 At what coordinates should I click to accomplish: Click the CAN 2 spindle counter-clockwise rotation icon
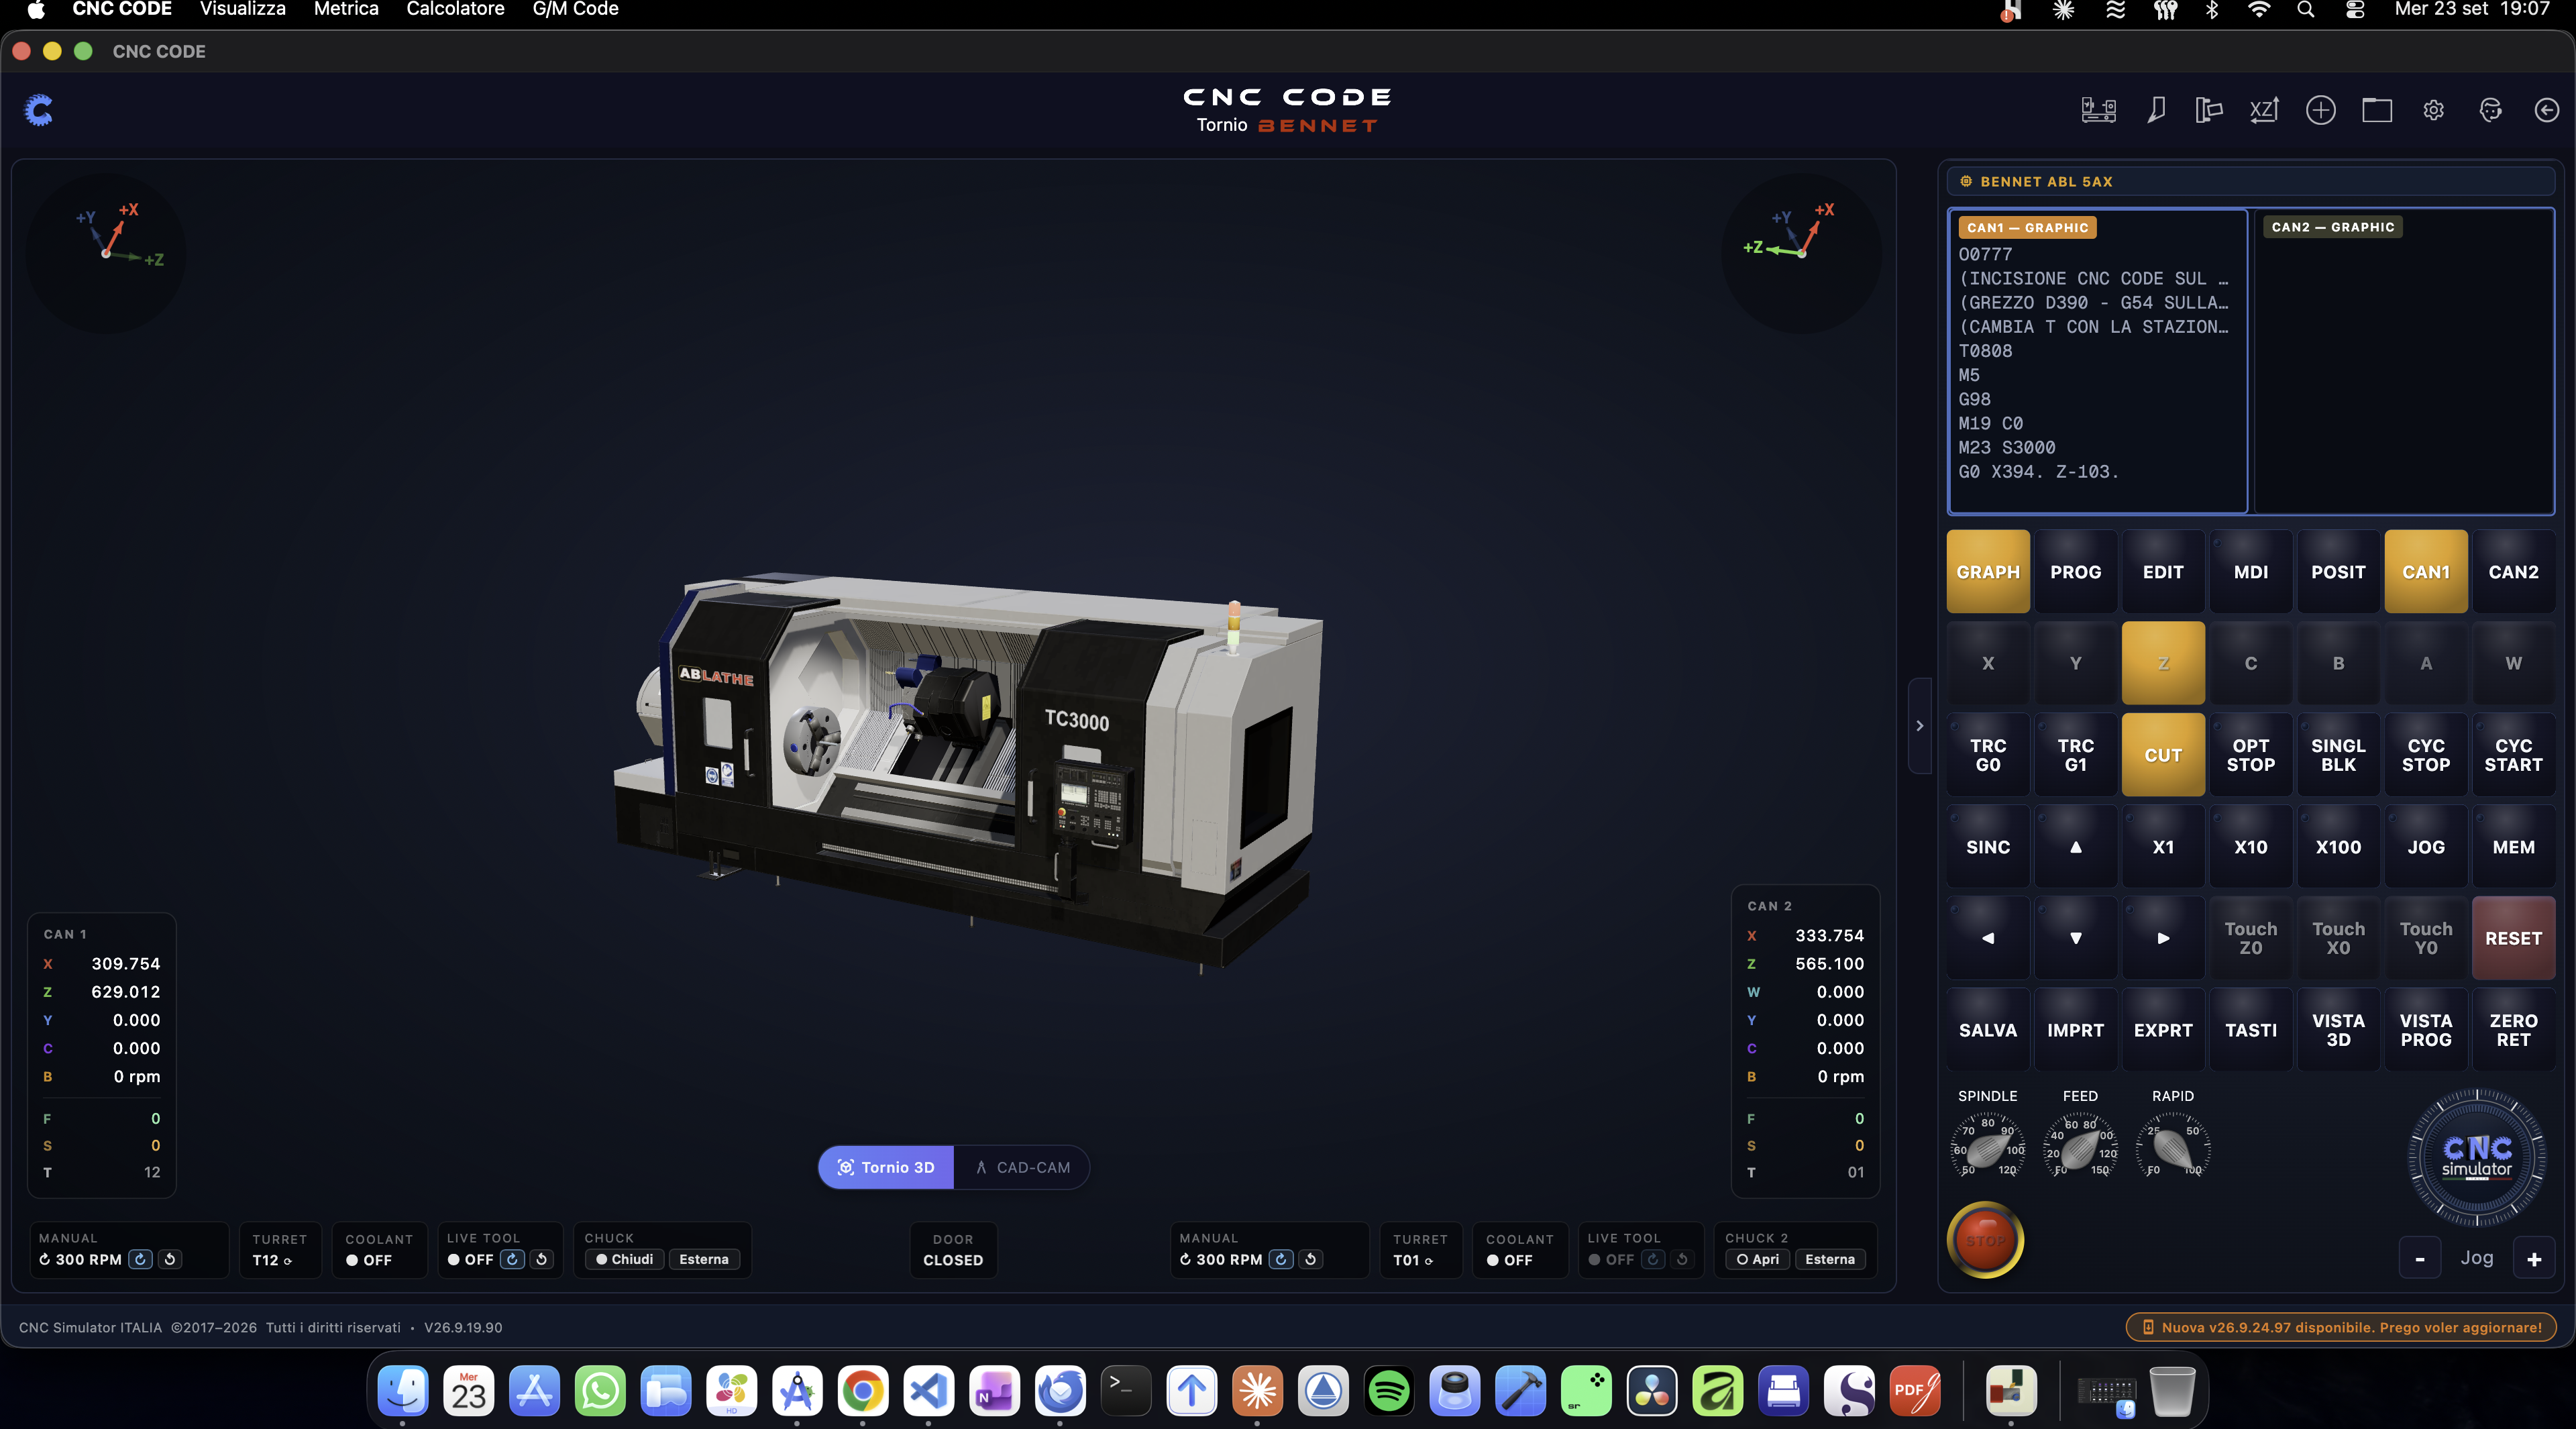1310,1259
